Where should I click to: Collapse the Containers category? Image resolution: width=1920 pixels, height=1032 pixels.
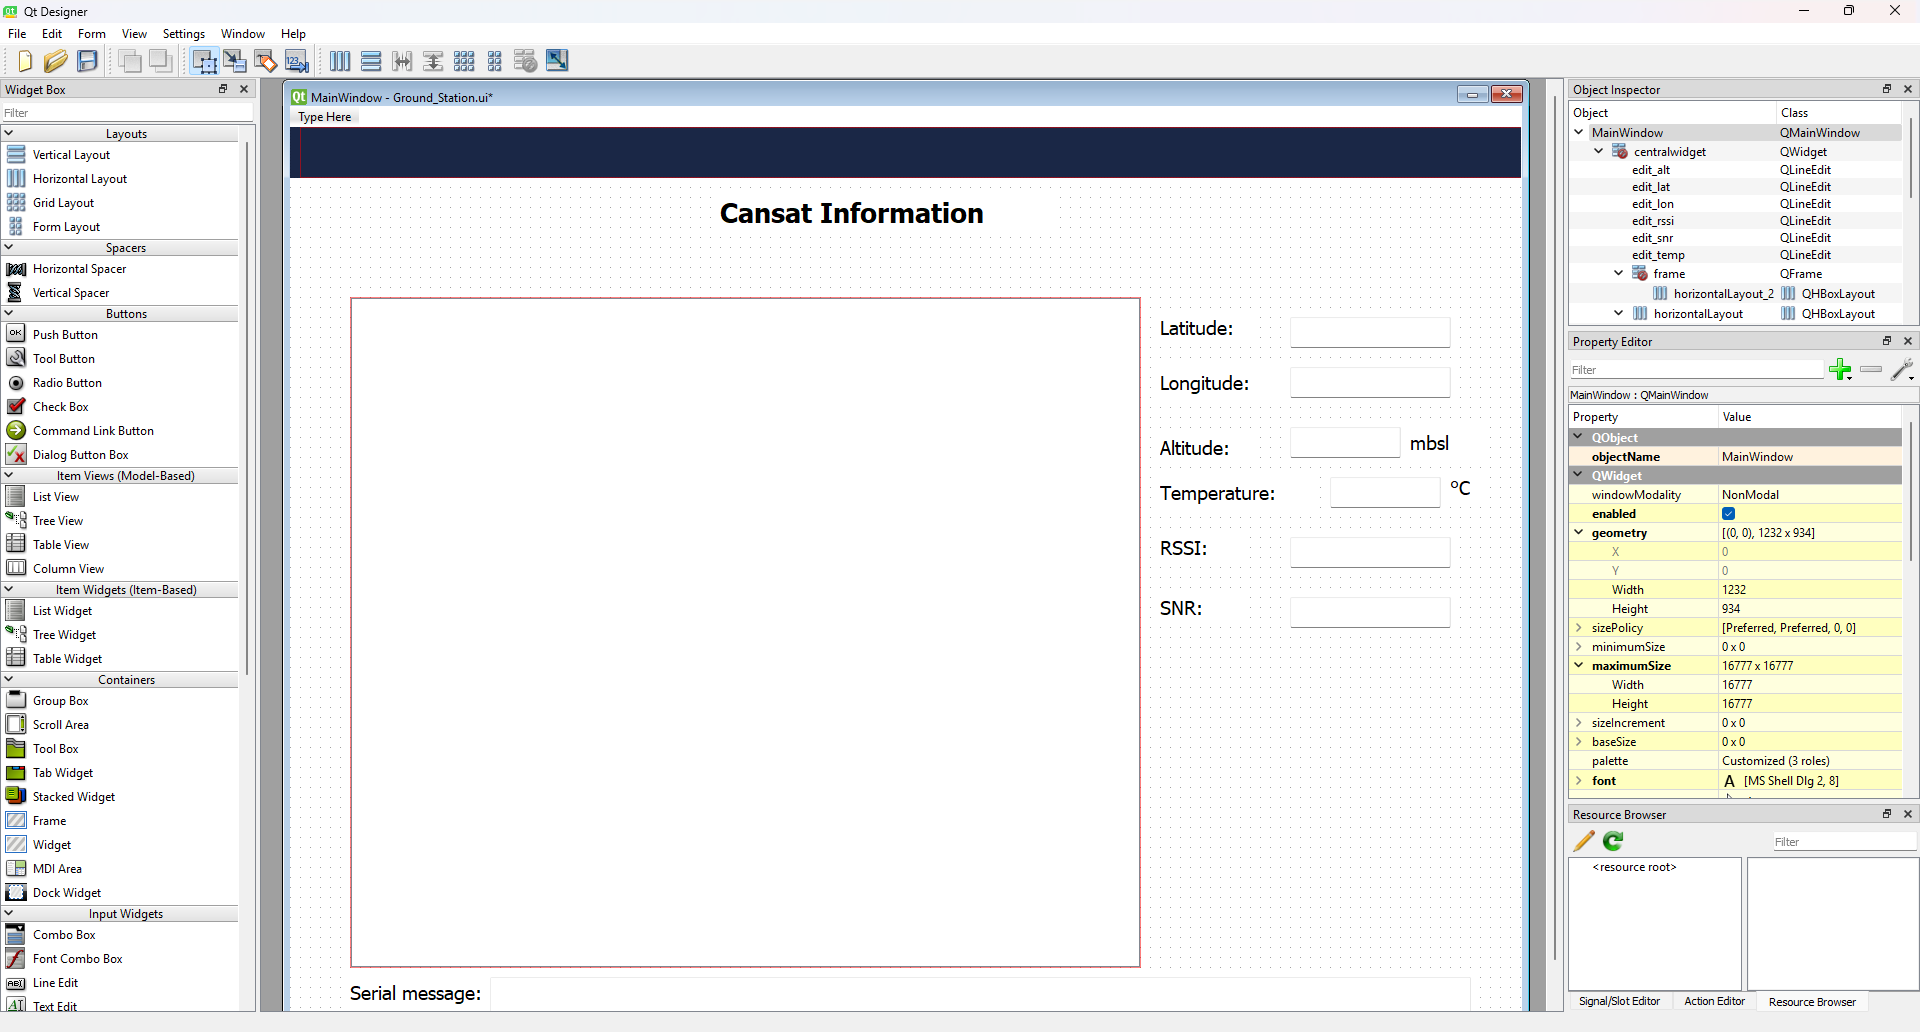click(x=9, y=679)
